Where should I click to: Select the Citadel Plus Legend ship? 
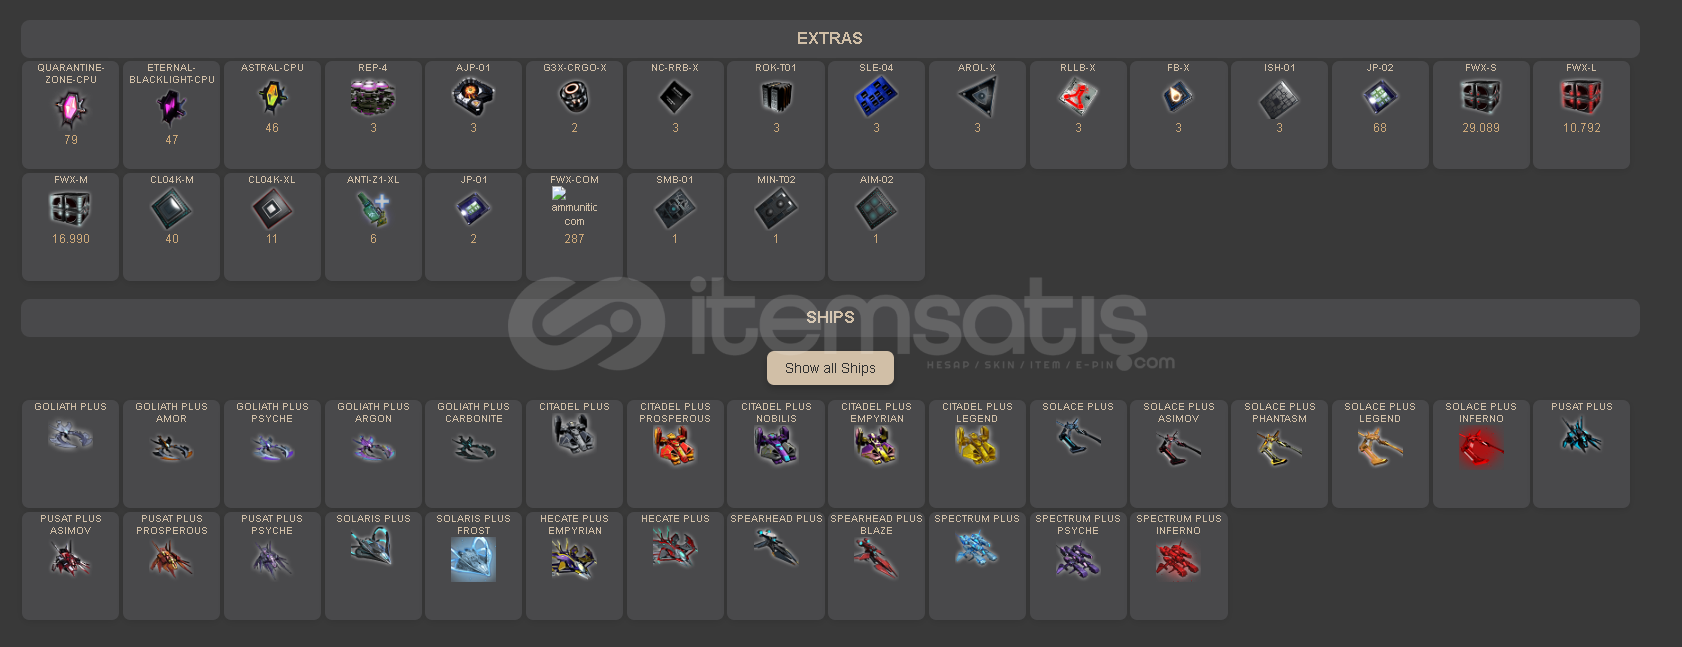point(977,445)
